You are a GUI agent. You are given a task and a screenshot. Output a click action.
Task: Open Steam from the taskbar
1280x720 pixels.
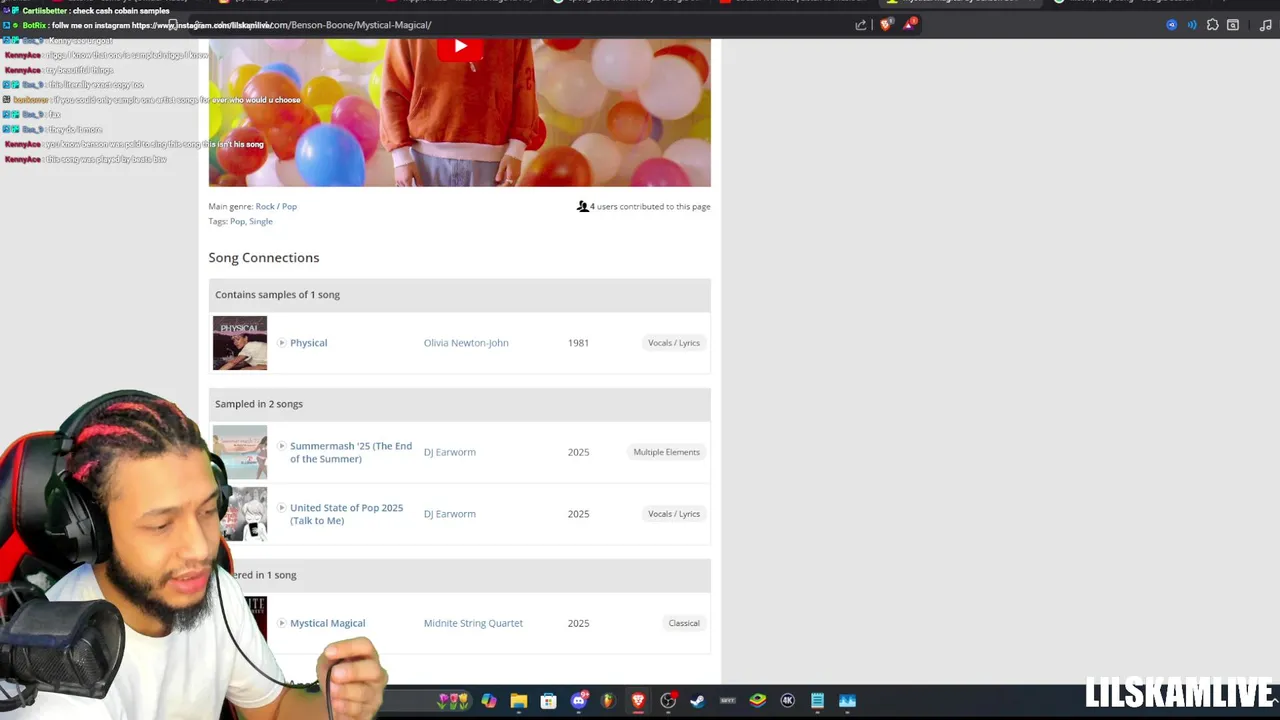point(698,701)
